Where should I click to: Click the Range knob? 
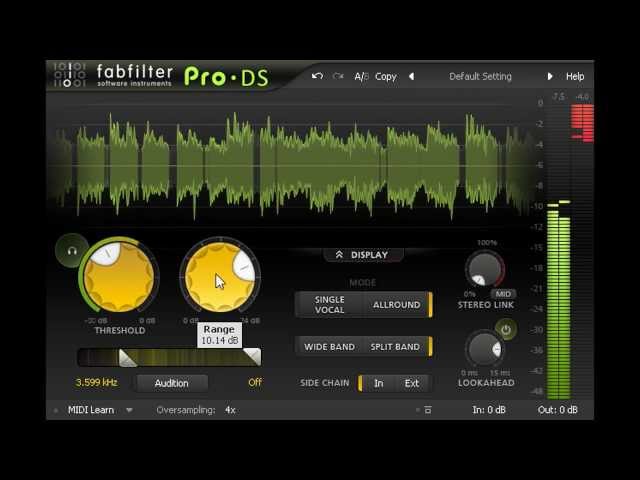click(x=220, y=278)
